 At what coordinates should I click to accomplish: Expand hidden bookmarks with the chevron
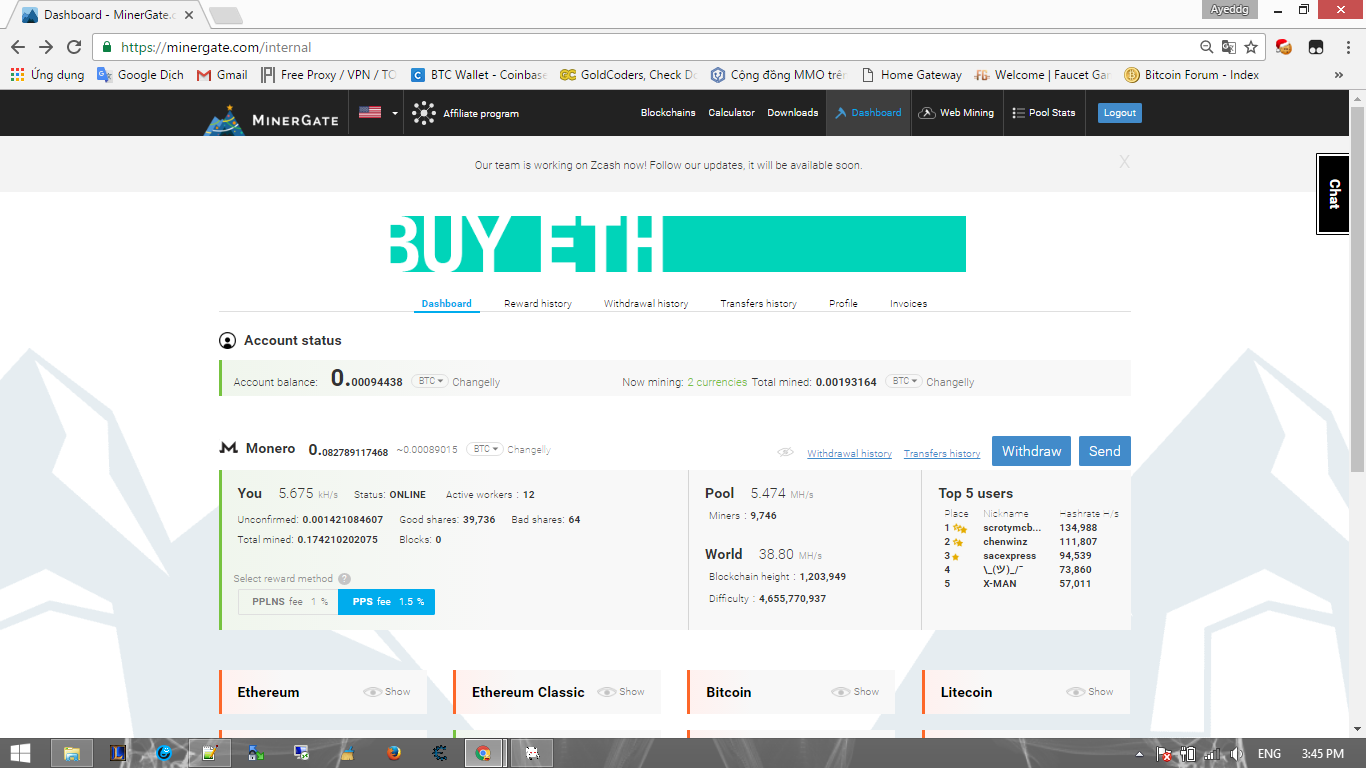click(1339, 75)
